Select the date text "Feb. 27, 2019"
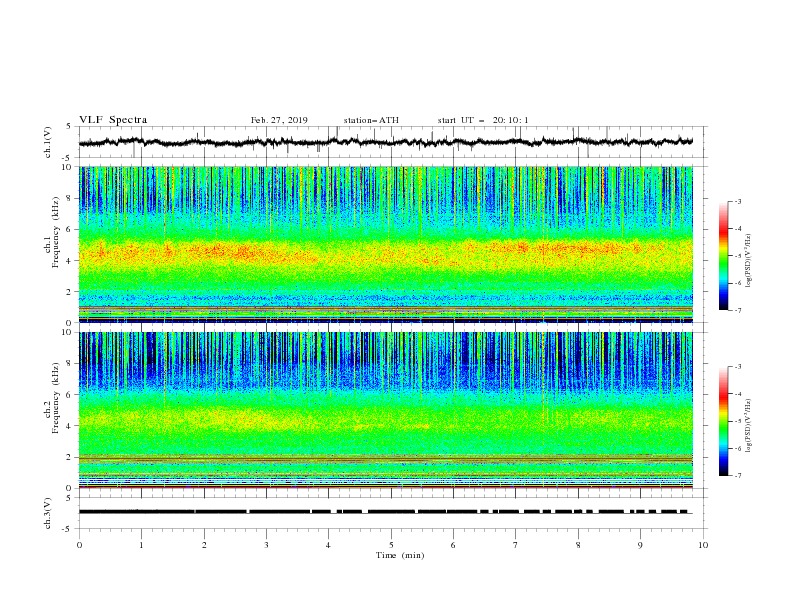The image size is (792, 612). click(x=279, y=120)
